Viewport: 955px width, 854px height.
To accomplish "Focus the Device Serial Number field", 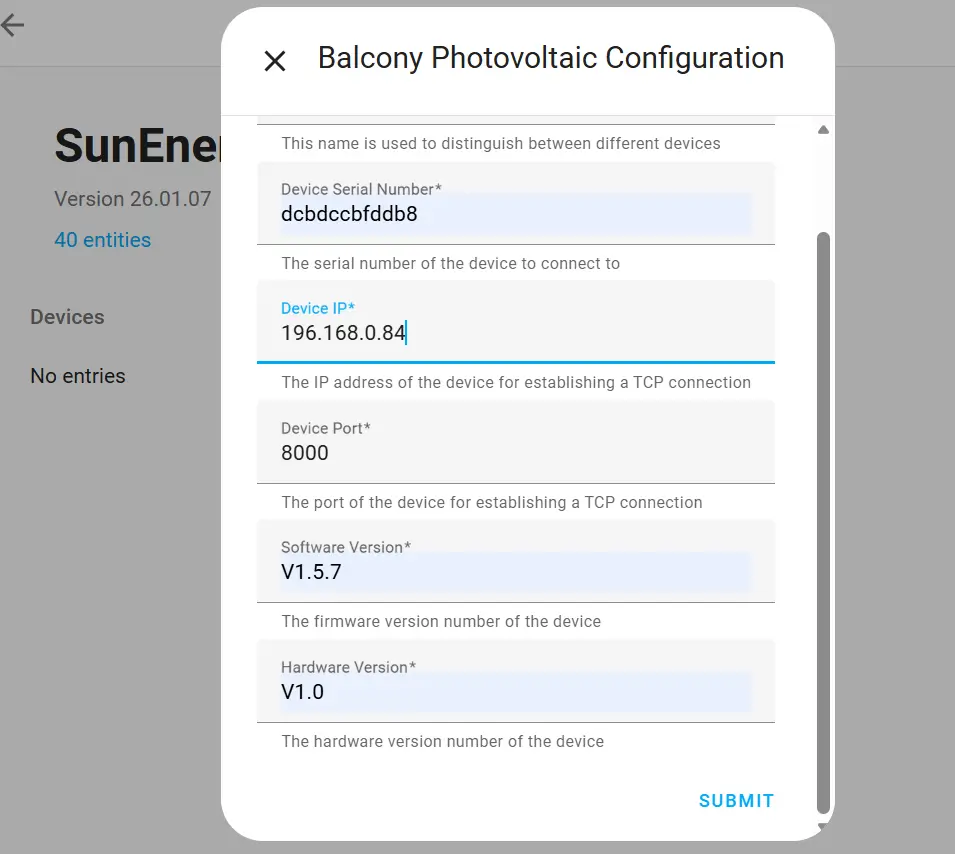I will [x=515, y=213].
